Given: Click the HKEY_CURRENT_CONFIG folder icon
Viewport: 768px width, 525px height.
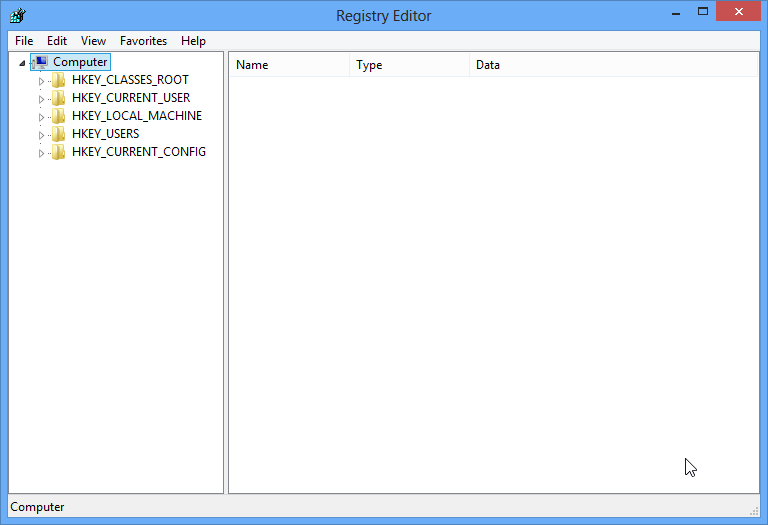Looking at the screenshot, I should (59, 152).
